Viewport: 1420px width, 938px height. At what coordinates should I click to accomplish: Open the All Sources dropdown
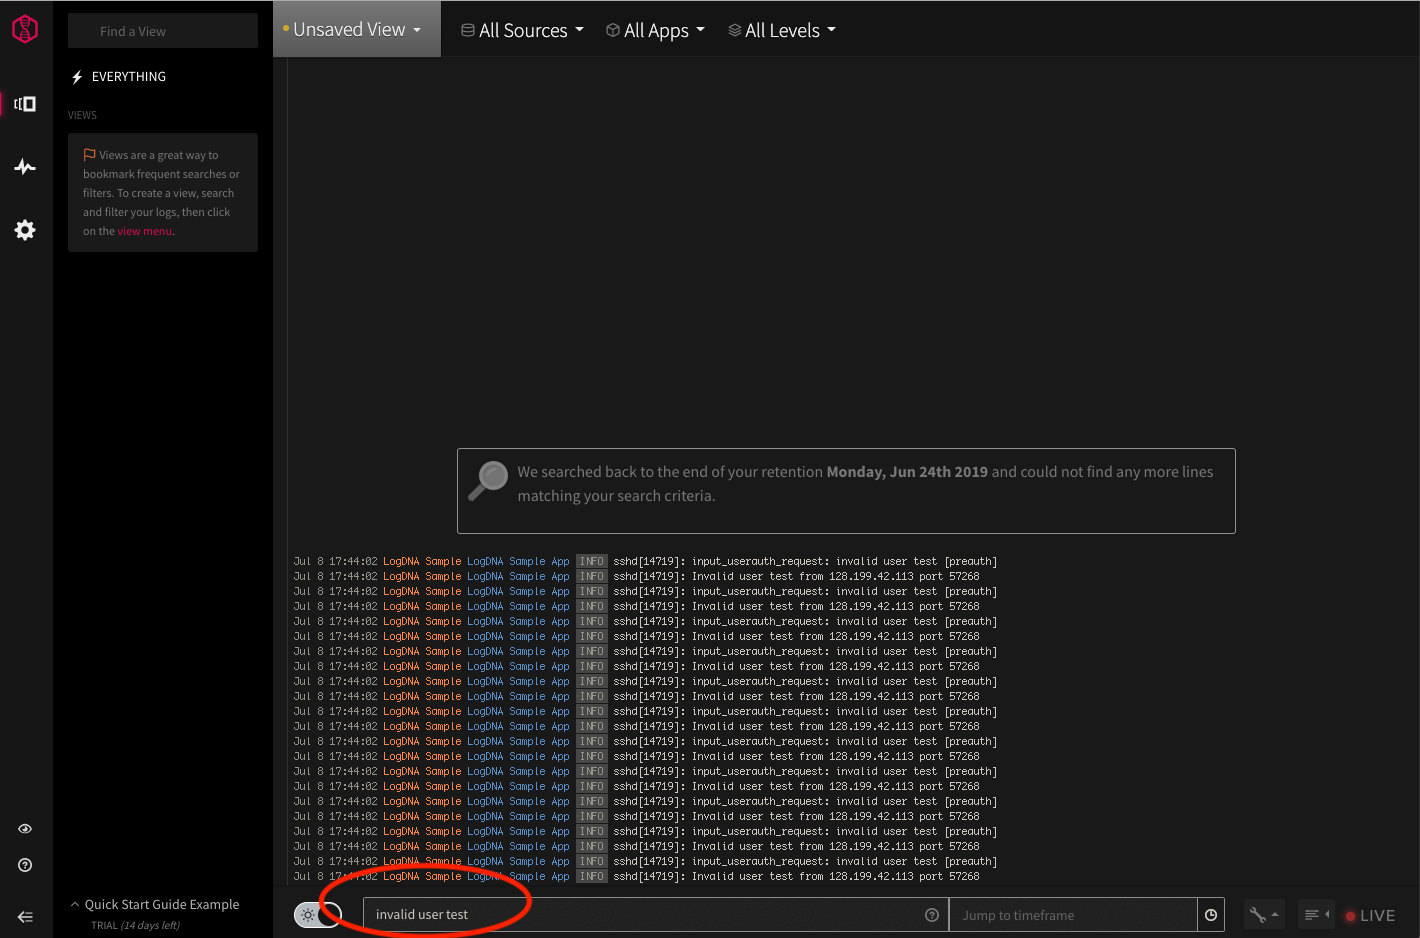[522, 30]
